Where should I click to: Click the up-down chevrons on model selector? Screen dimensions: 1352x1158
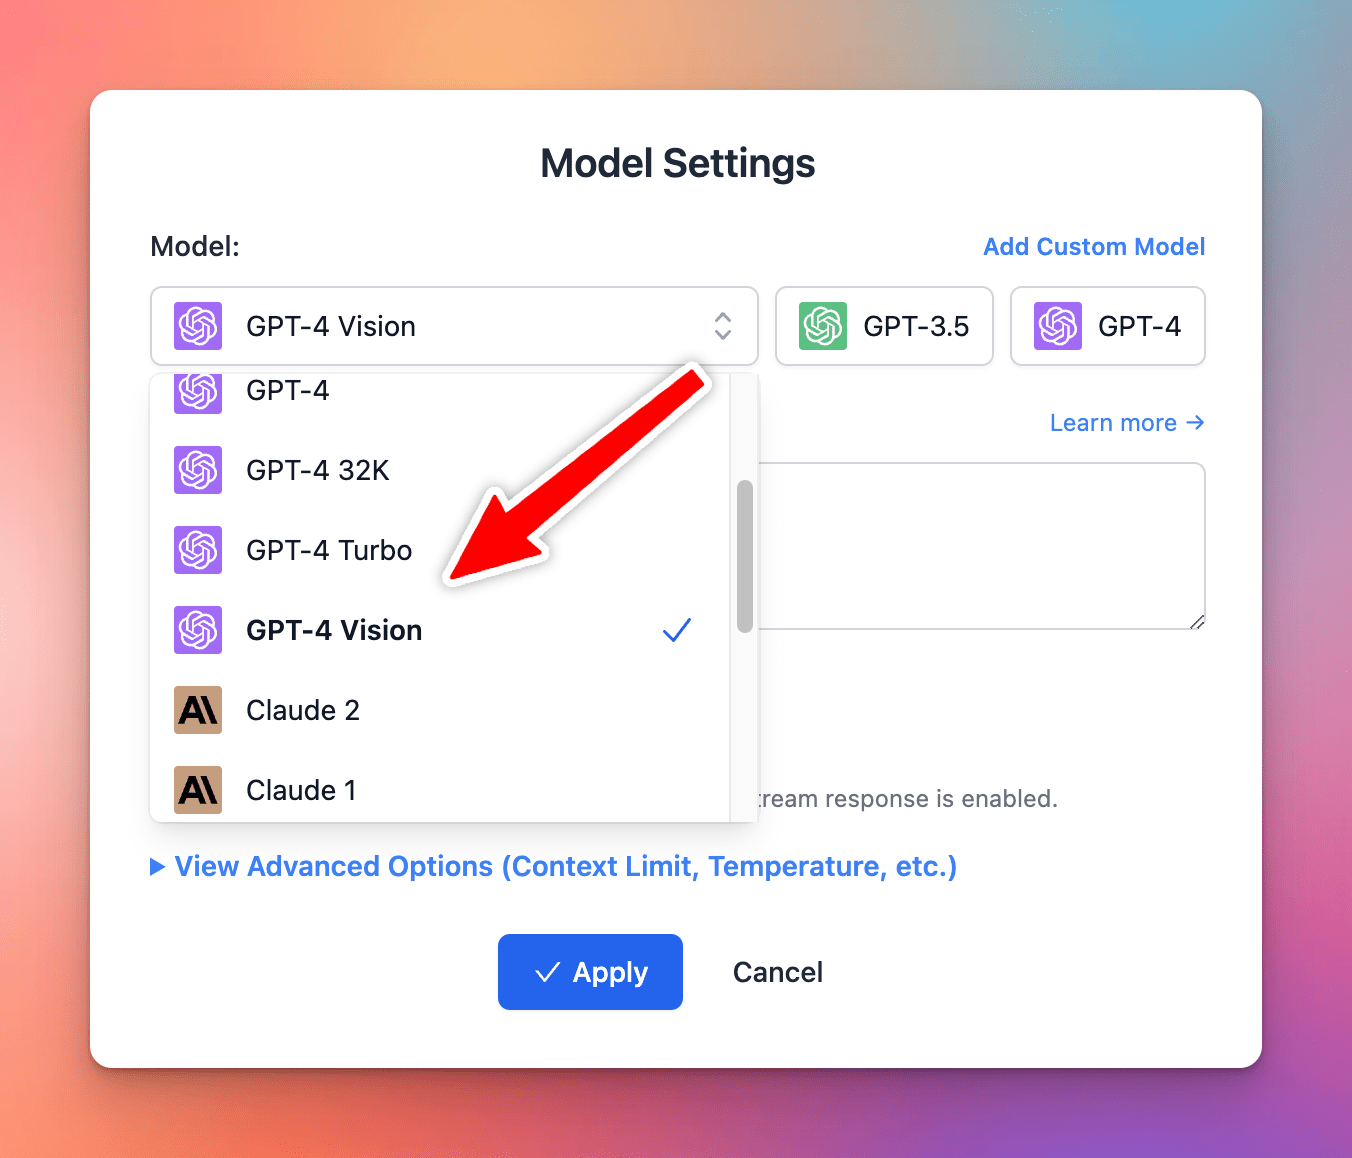tap(723, 326)
